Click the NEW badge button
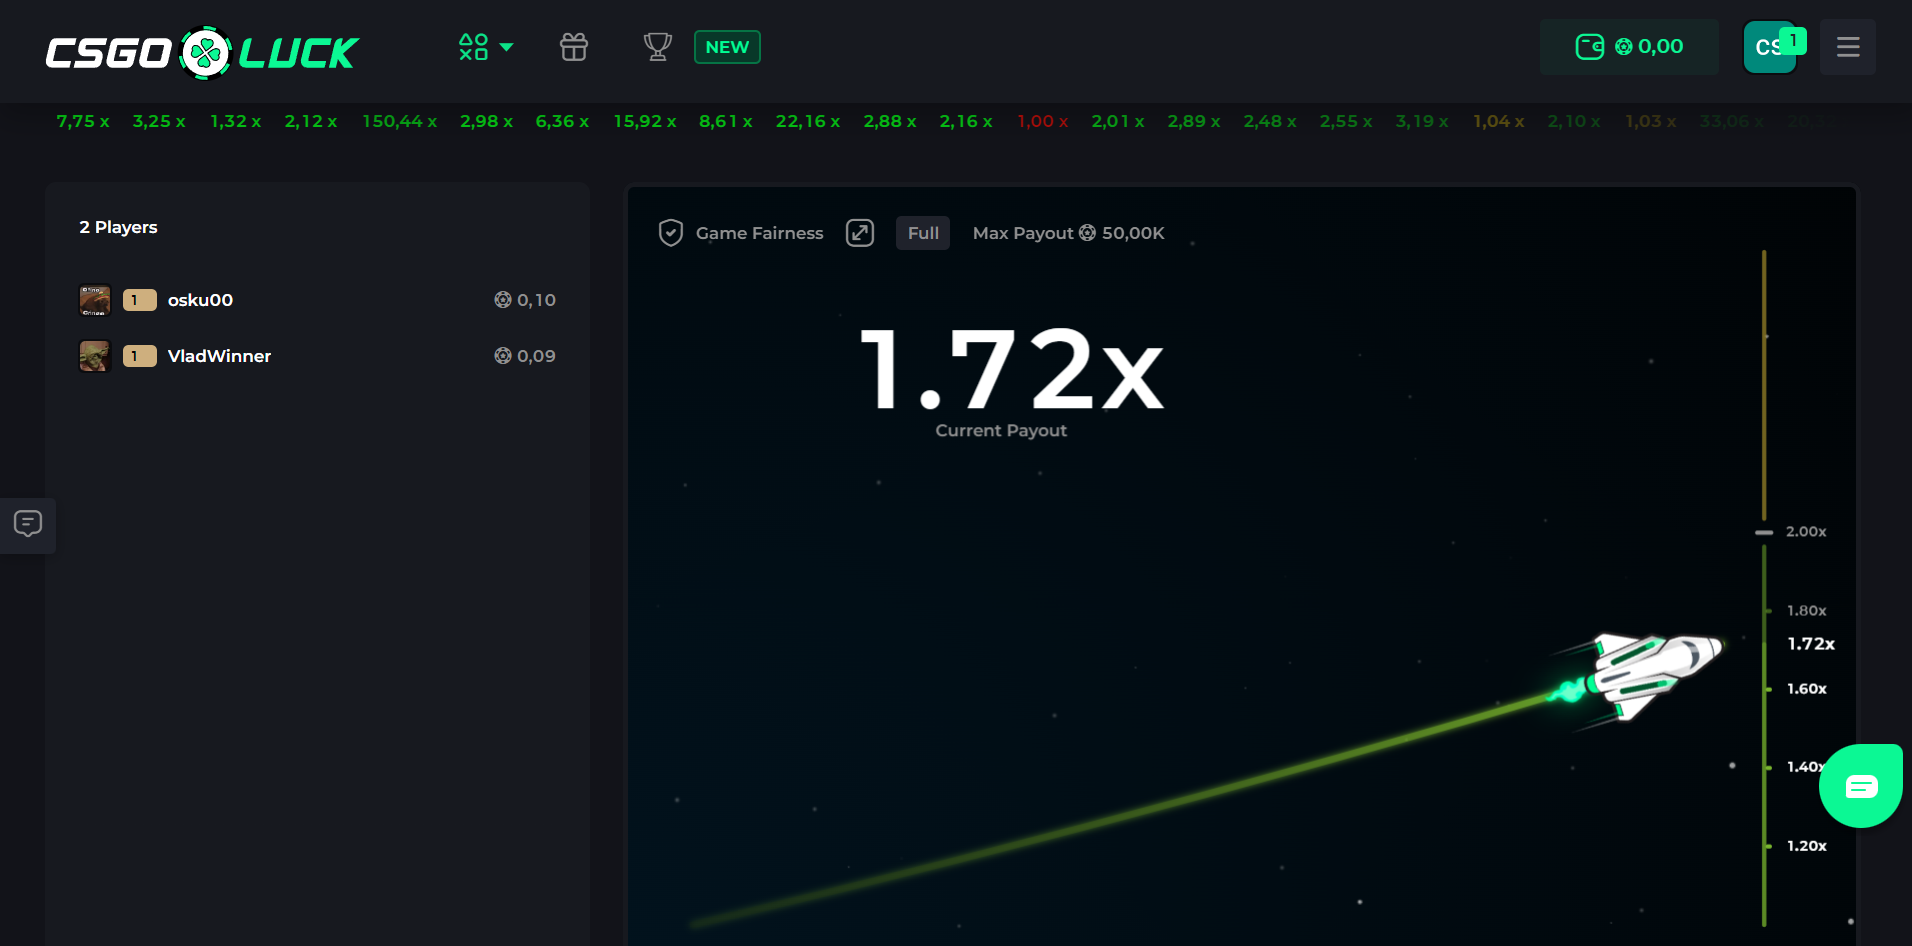Screen dimensions: 1912x946 (727, 47)
